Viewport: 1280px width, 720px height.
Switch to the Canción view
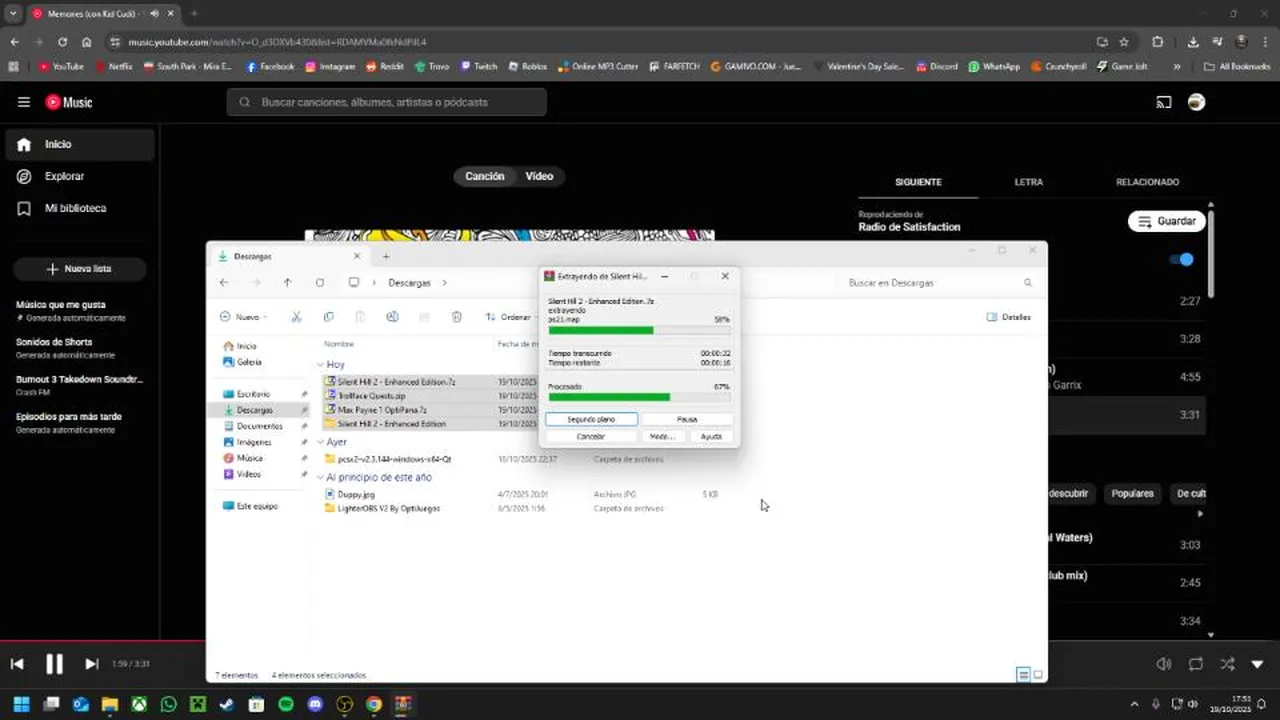pyautogui.click(x=485, y=176)
